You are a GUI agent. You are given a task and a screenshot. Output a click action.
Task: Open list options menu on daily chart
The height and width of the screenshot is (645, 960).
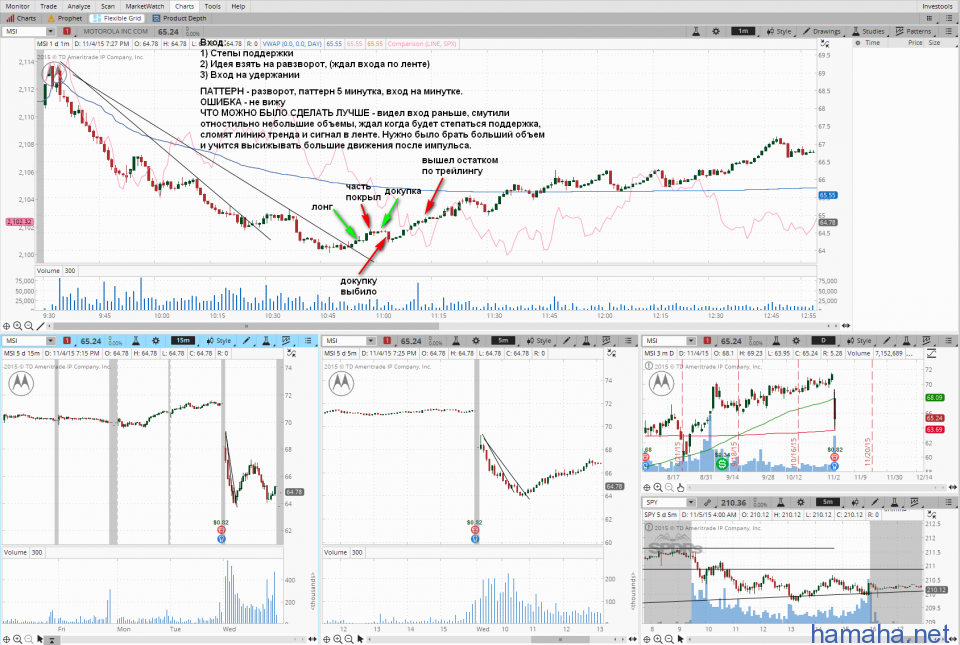[x=948, y=341]
